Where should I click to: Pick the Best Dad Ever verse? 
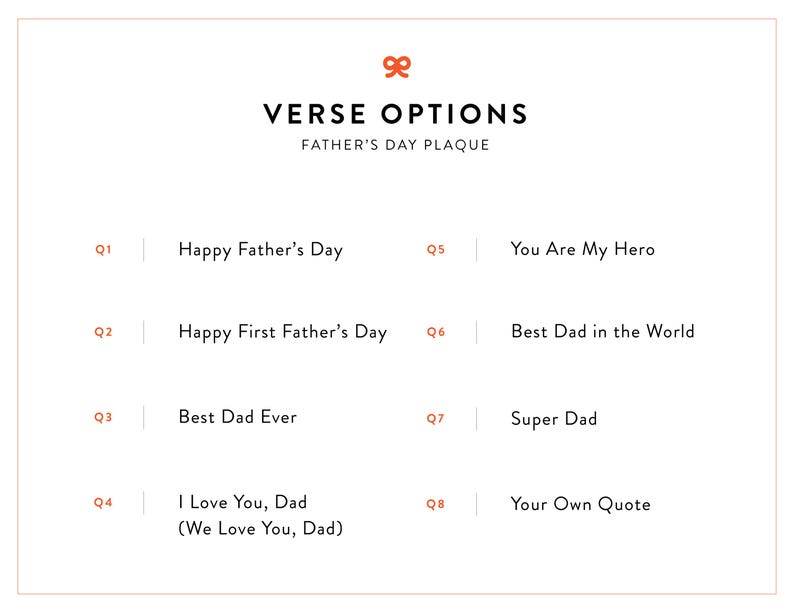(x=237, y=417)
